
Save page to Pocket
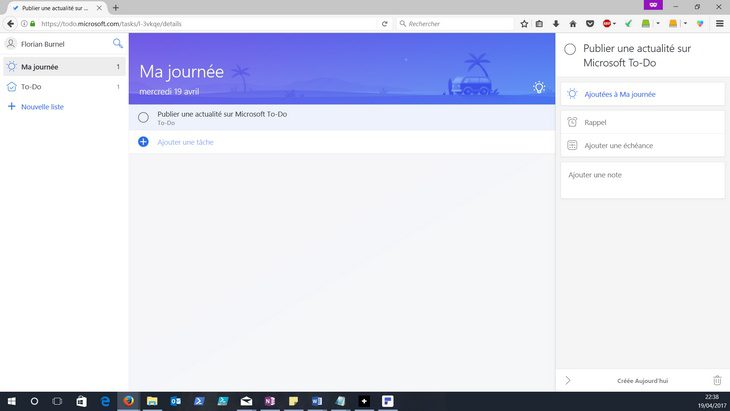590,24
